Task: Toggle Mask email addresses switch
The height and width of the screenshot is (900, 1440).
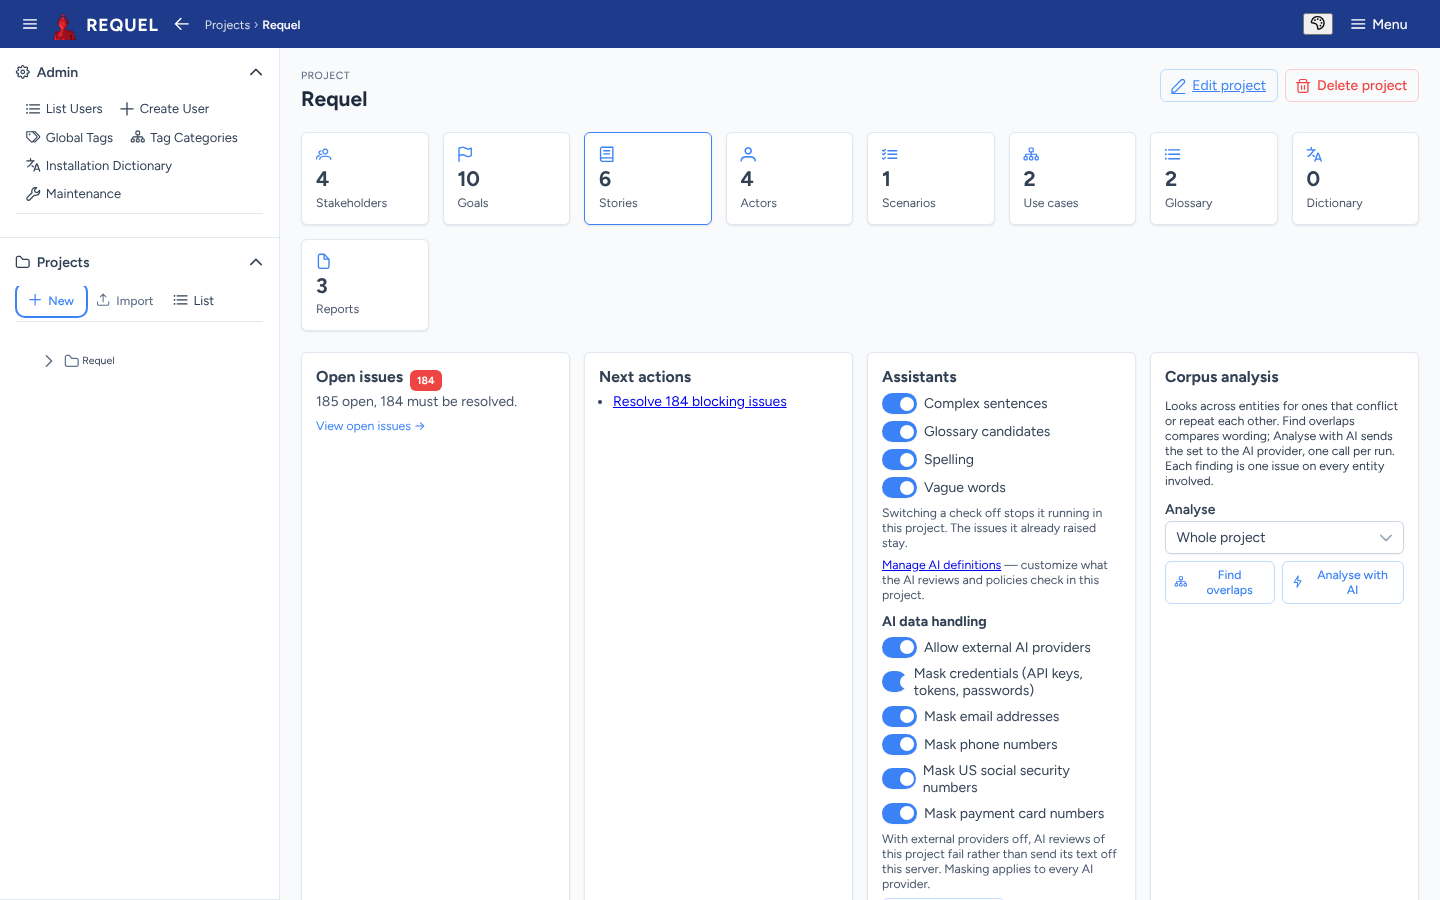Action: [x=899, y=717]
